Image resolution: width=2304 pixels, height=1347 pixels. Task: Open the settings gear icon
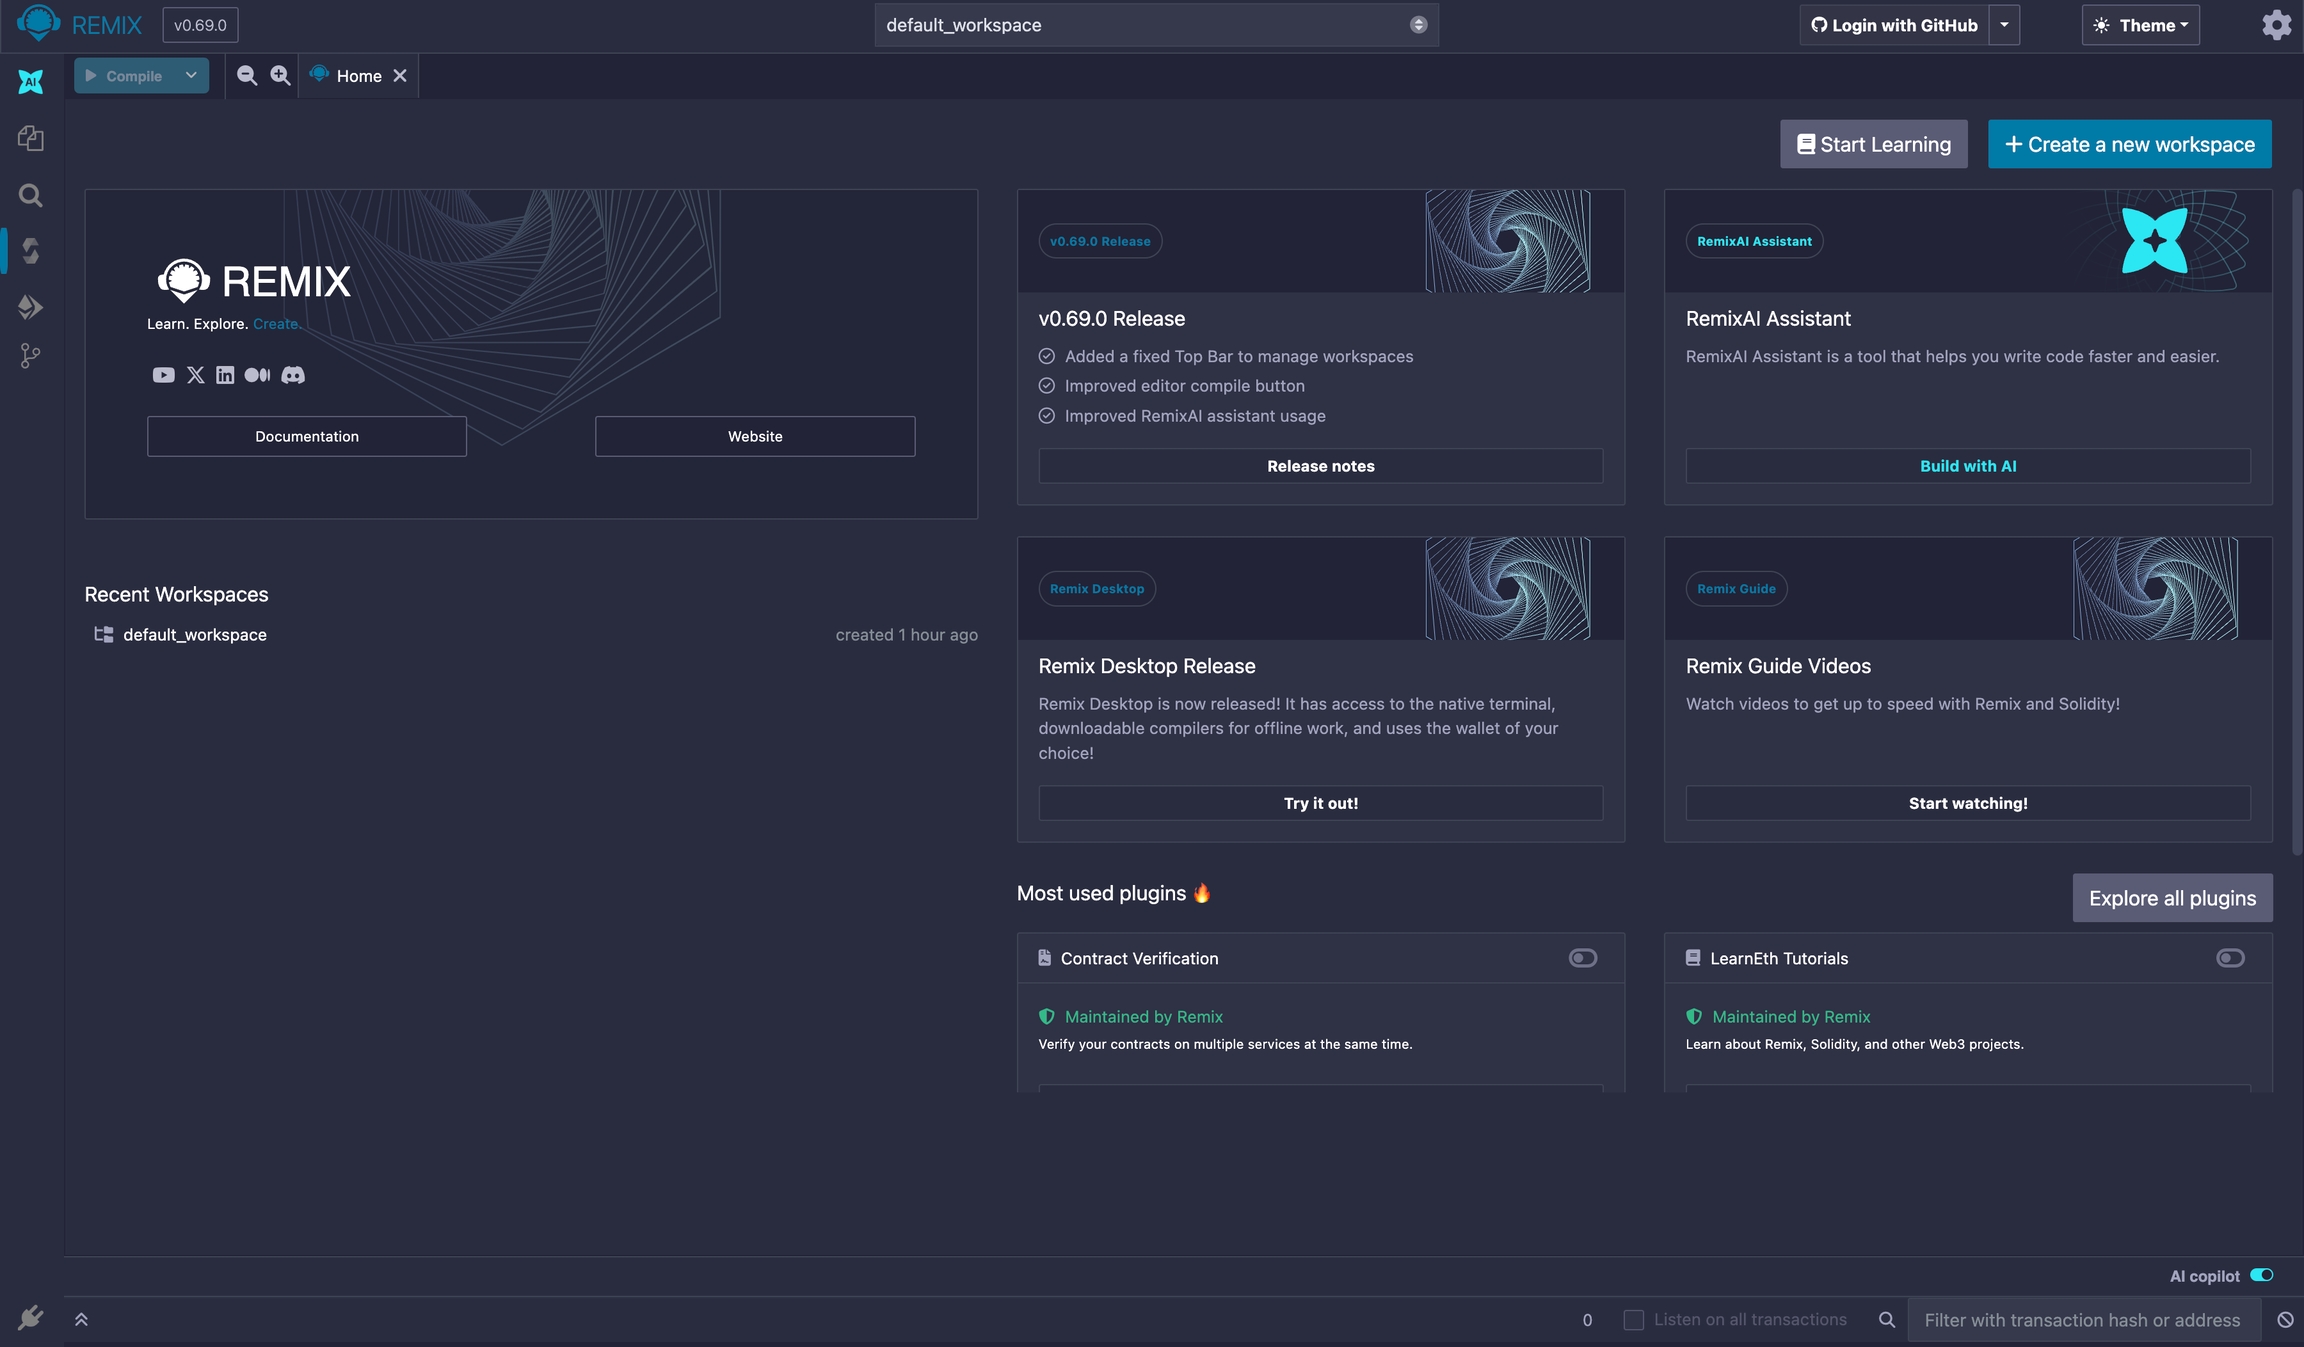click(x=2276, y=25)
